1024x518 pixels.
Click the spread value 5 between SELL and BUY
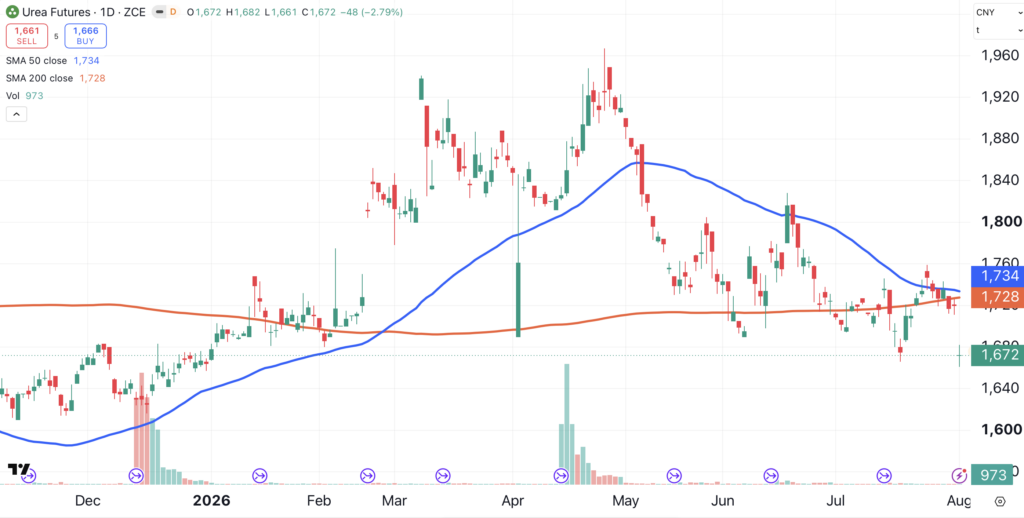[x=56, y=36]
